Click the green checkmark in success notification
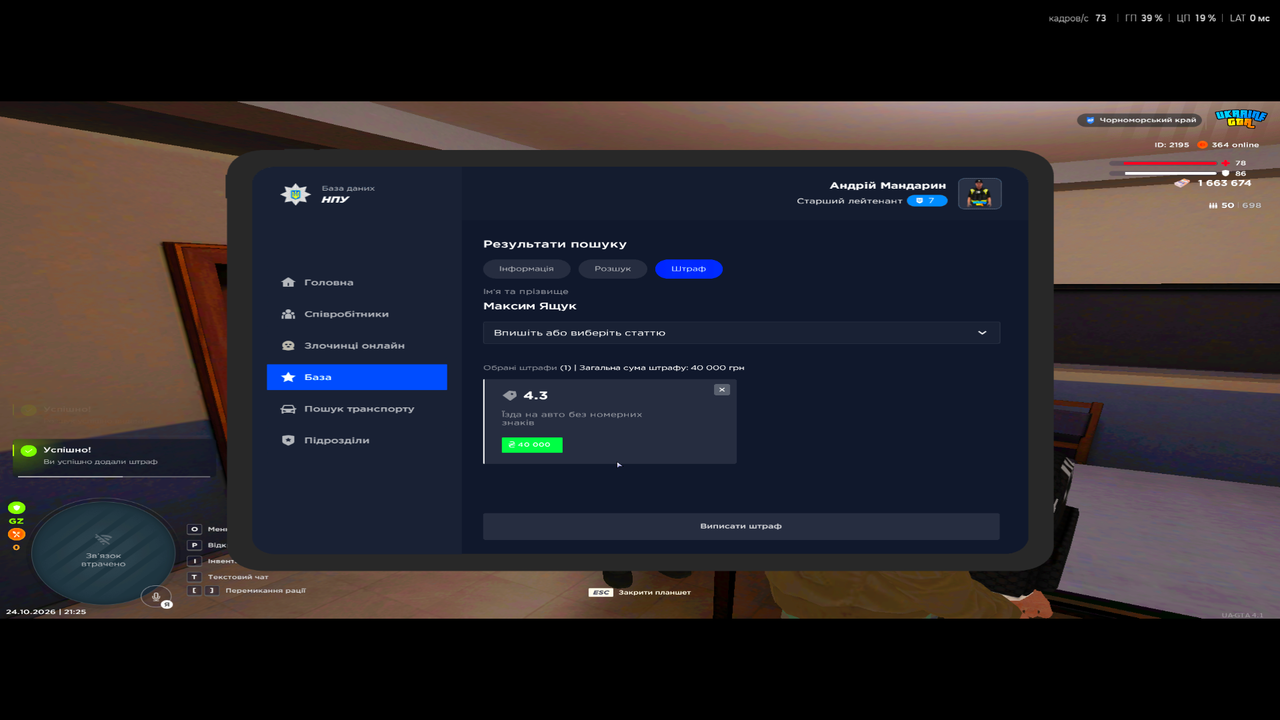1280x720 pixels. tap(28, 451)
